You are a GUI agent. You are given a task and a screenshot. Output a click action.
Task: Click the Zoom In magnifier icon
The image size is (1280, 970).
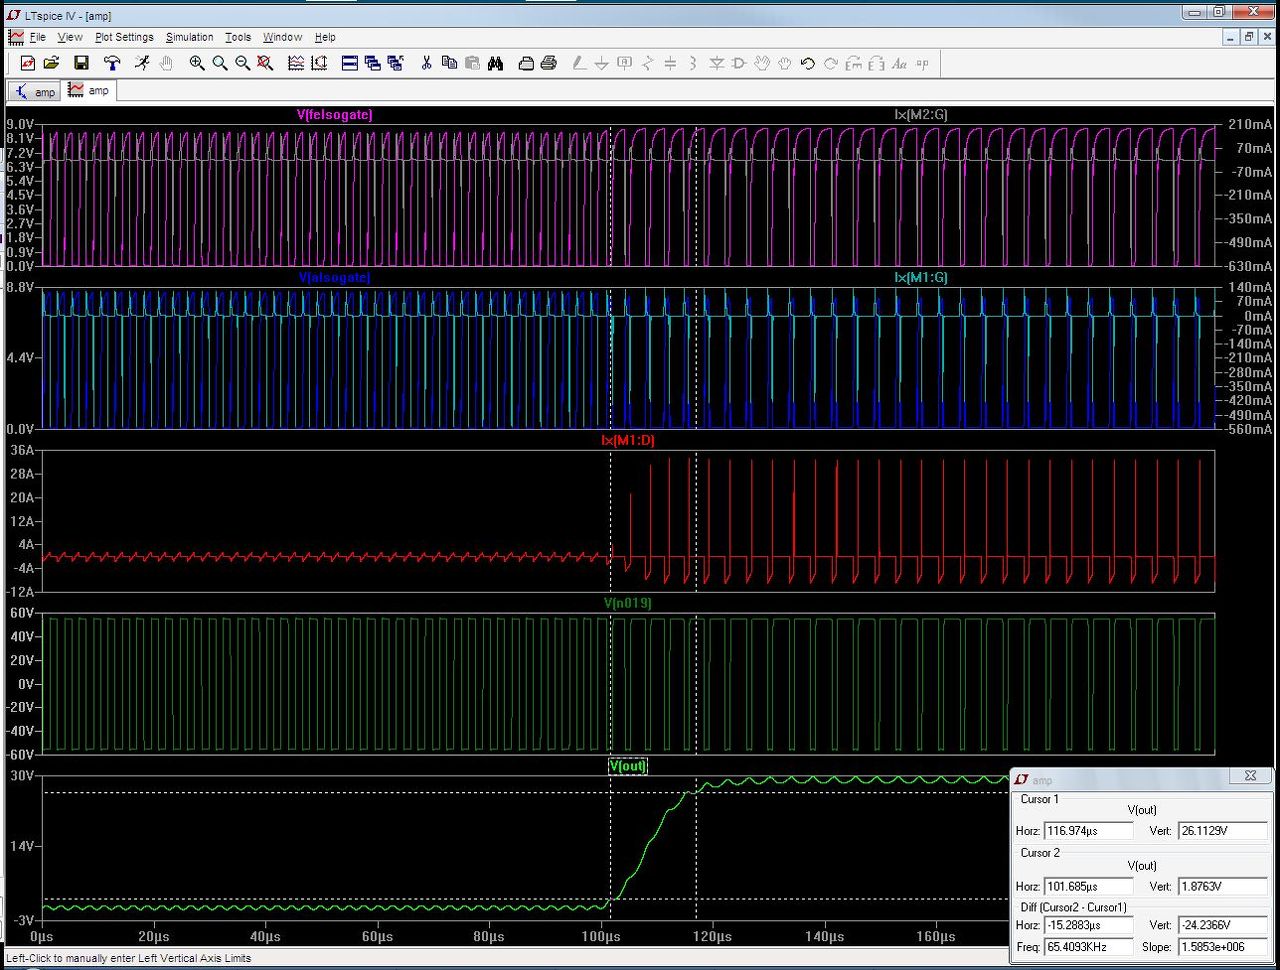(197, 63)
